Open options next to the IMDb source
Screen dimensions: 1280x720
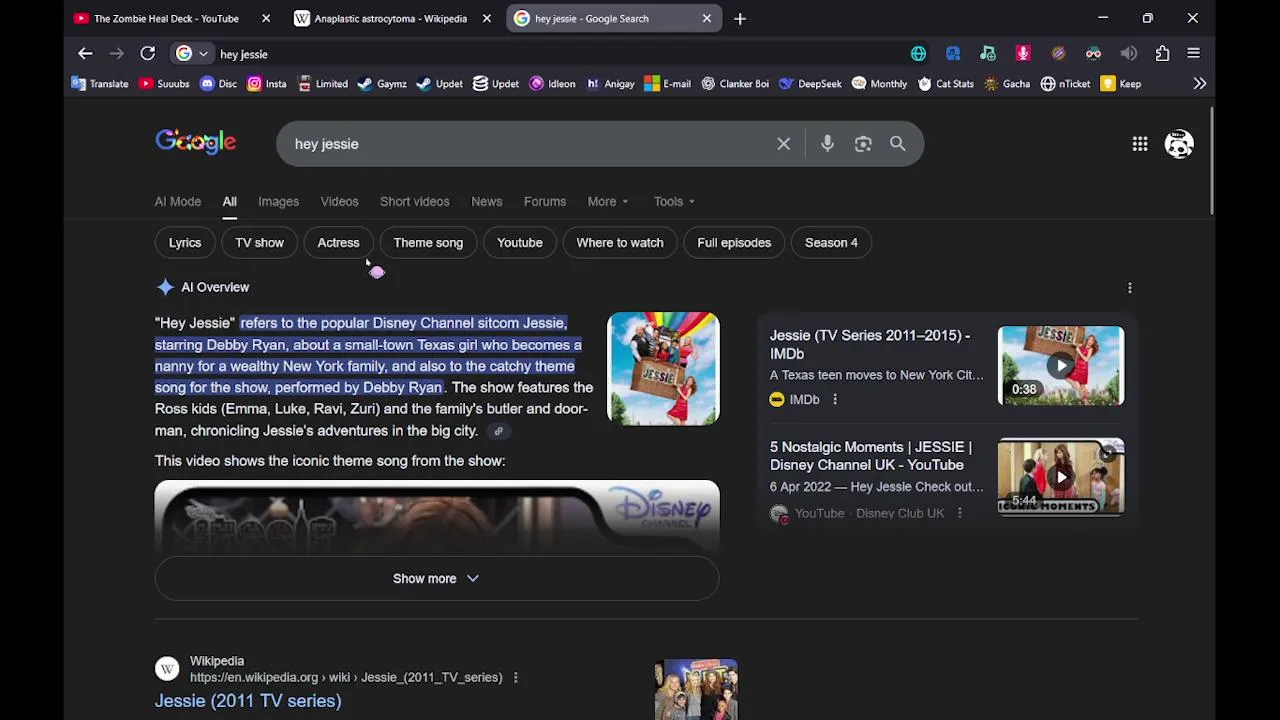tap(835, 400)
